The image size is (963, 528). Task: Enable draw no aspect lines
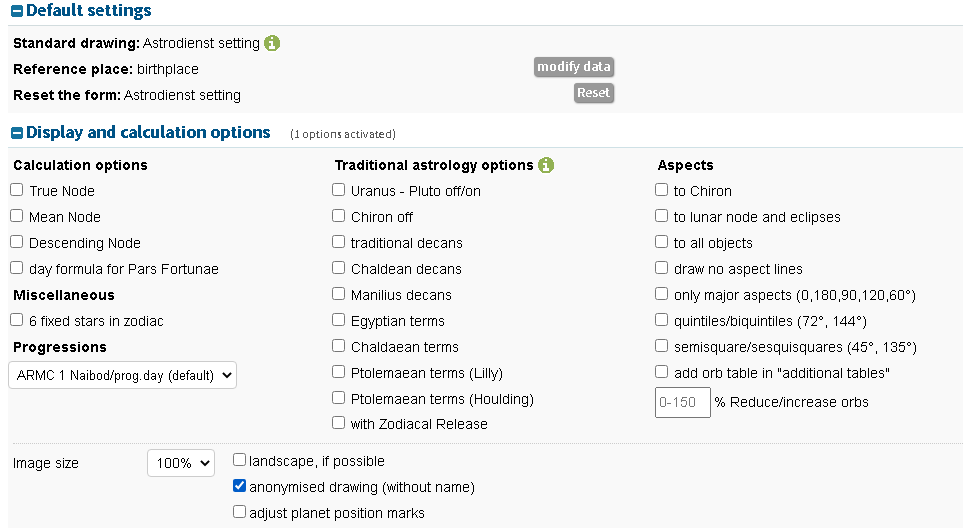click(662, 269)
